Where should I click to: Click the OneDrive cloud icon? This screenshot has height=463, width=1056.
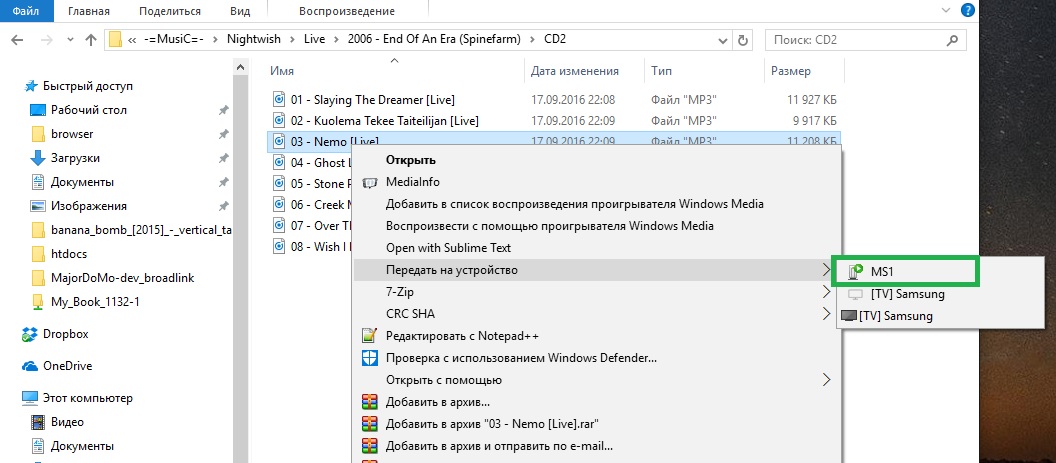[x=30, y=366]
